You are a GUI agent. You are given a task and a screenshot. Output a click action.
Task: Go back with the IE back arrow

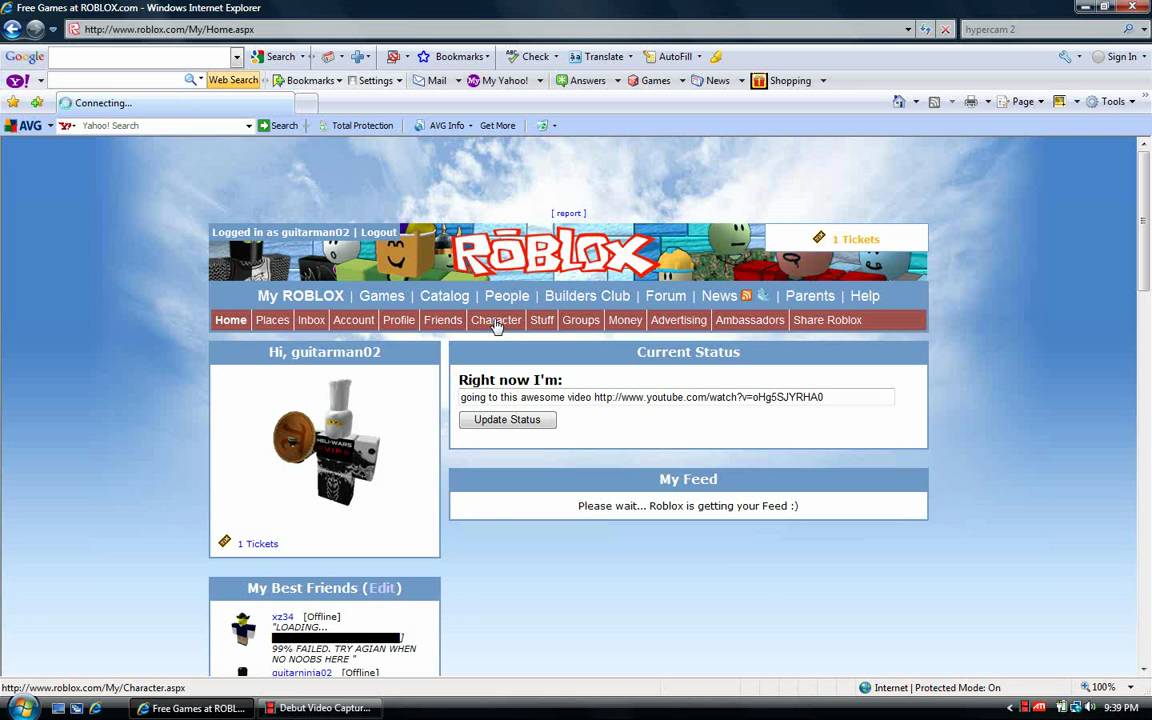12,29
